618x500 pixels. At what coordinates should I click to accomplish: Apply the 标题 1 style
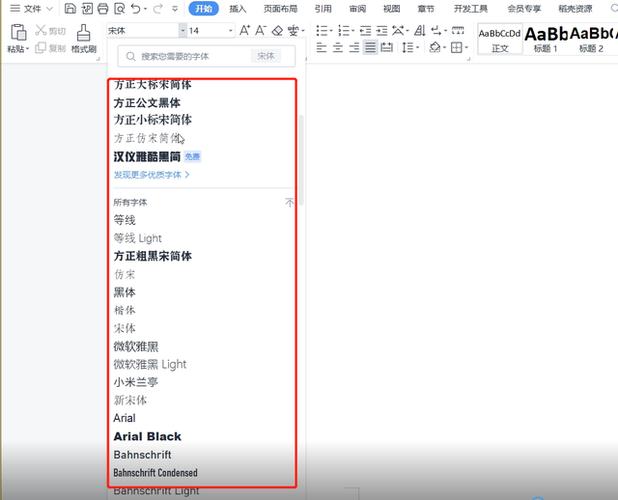(545, 39)
